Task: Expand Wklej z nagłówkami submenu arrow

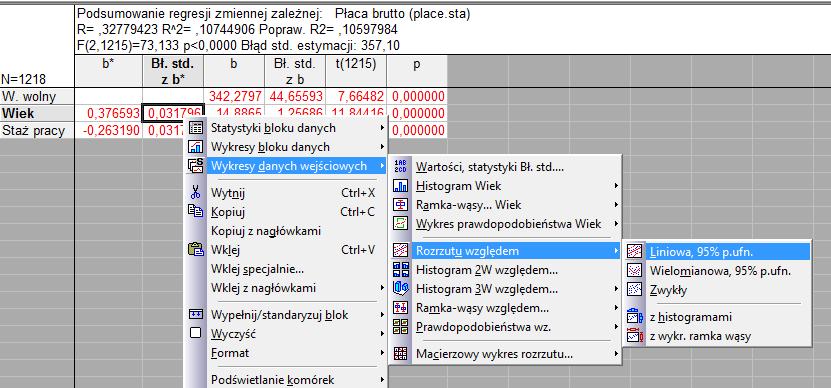Action: [x=383, y=288]
